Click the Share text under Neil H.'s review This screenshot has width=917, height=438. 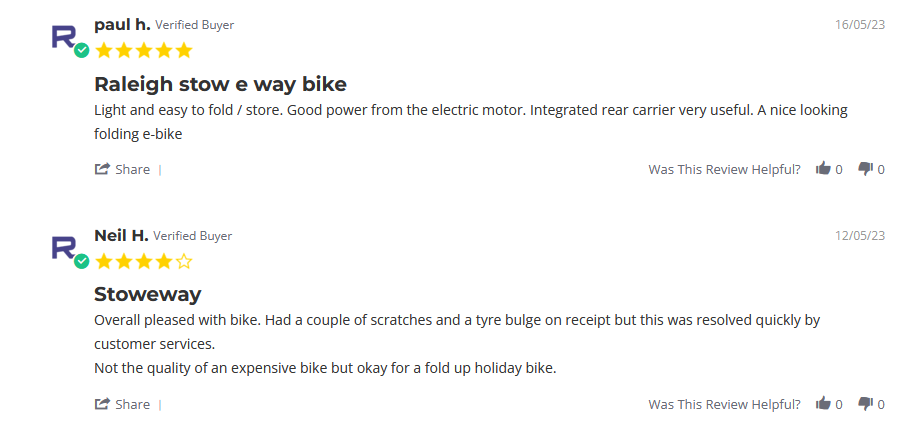click(132, 405)
